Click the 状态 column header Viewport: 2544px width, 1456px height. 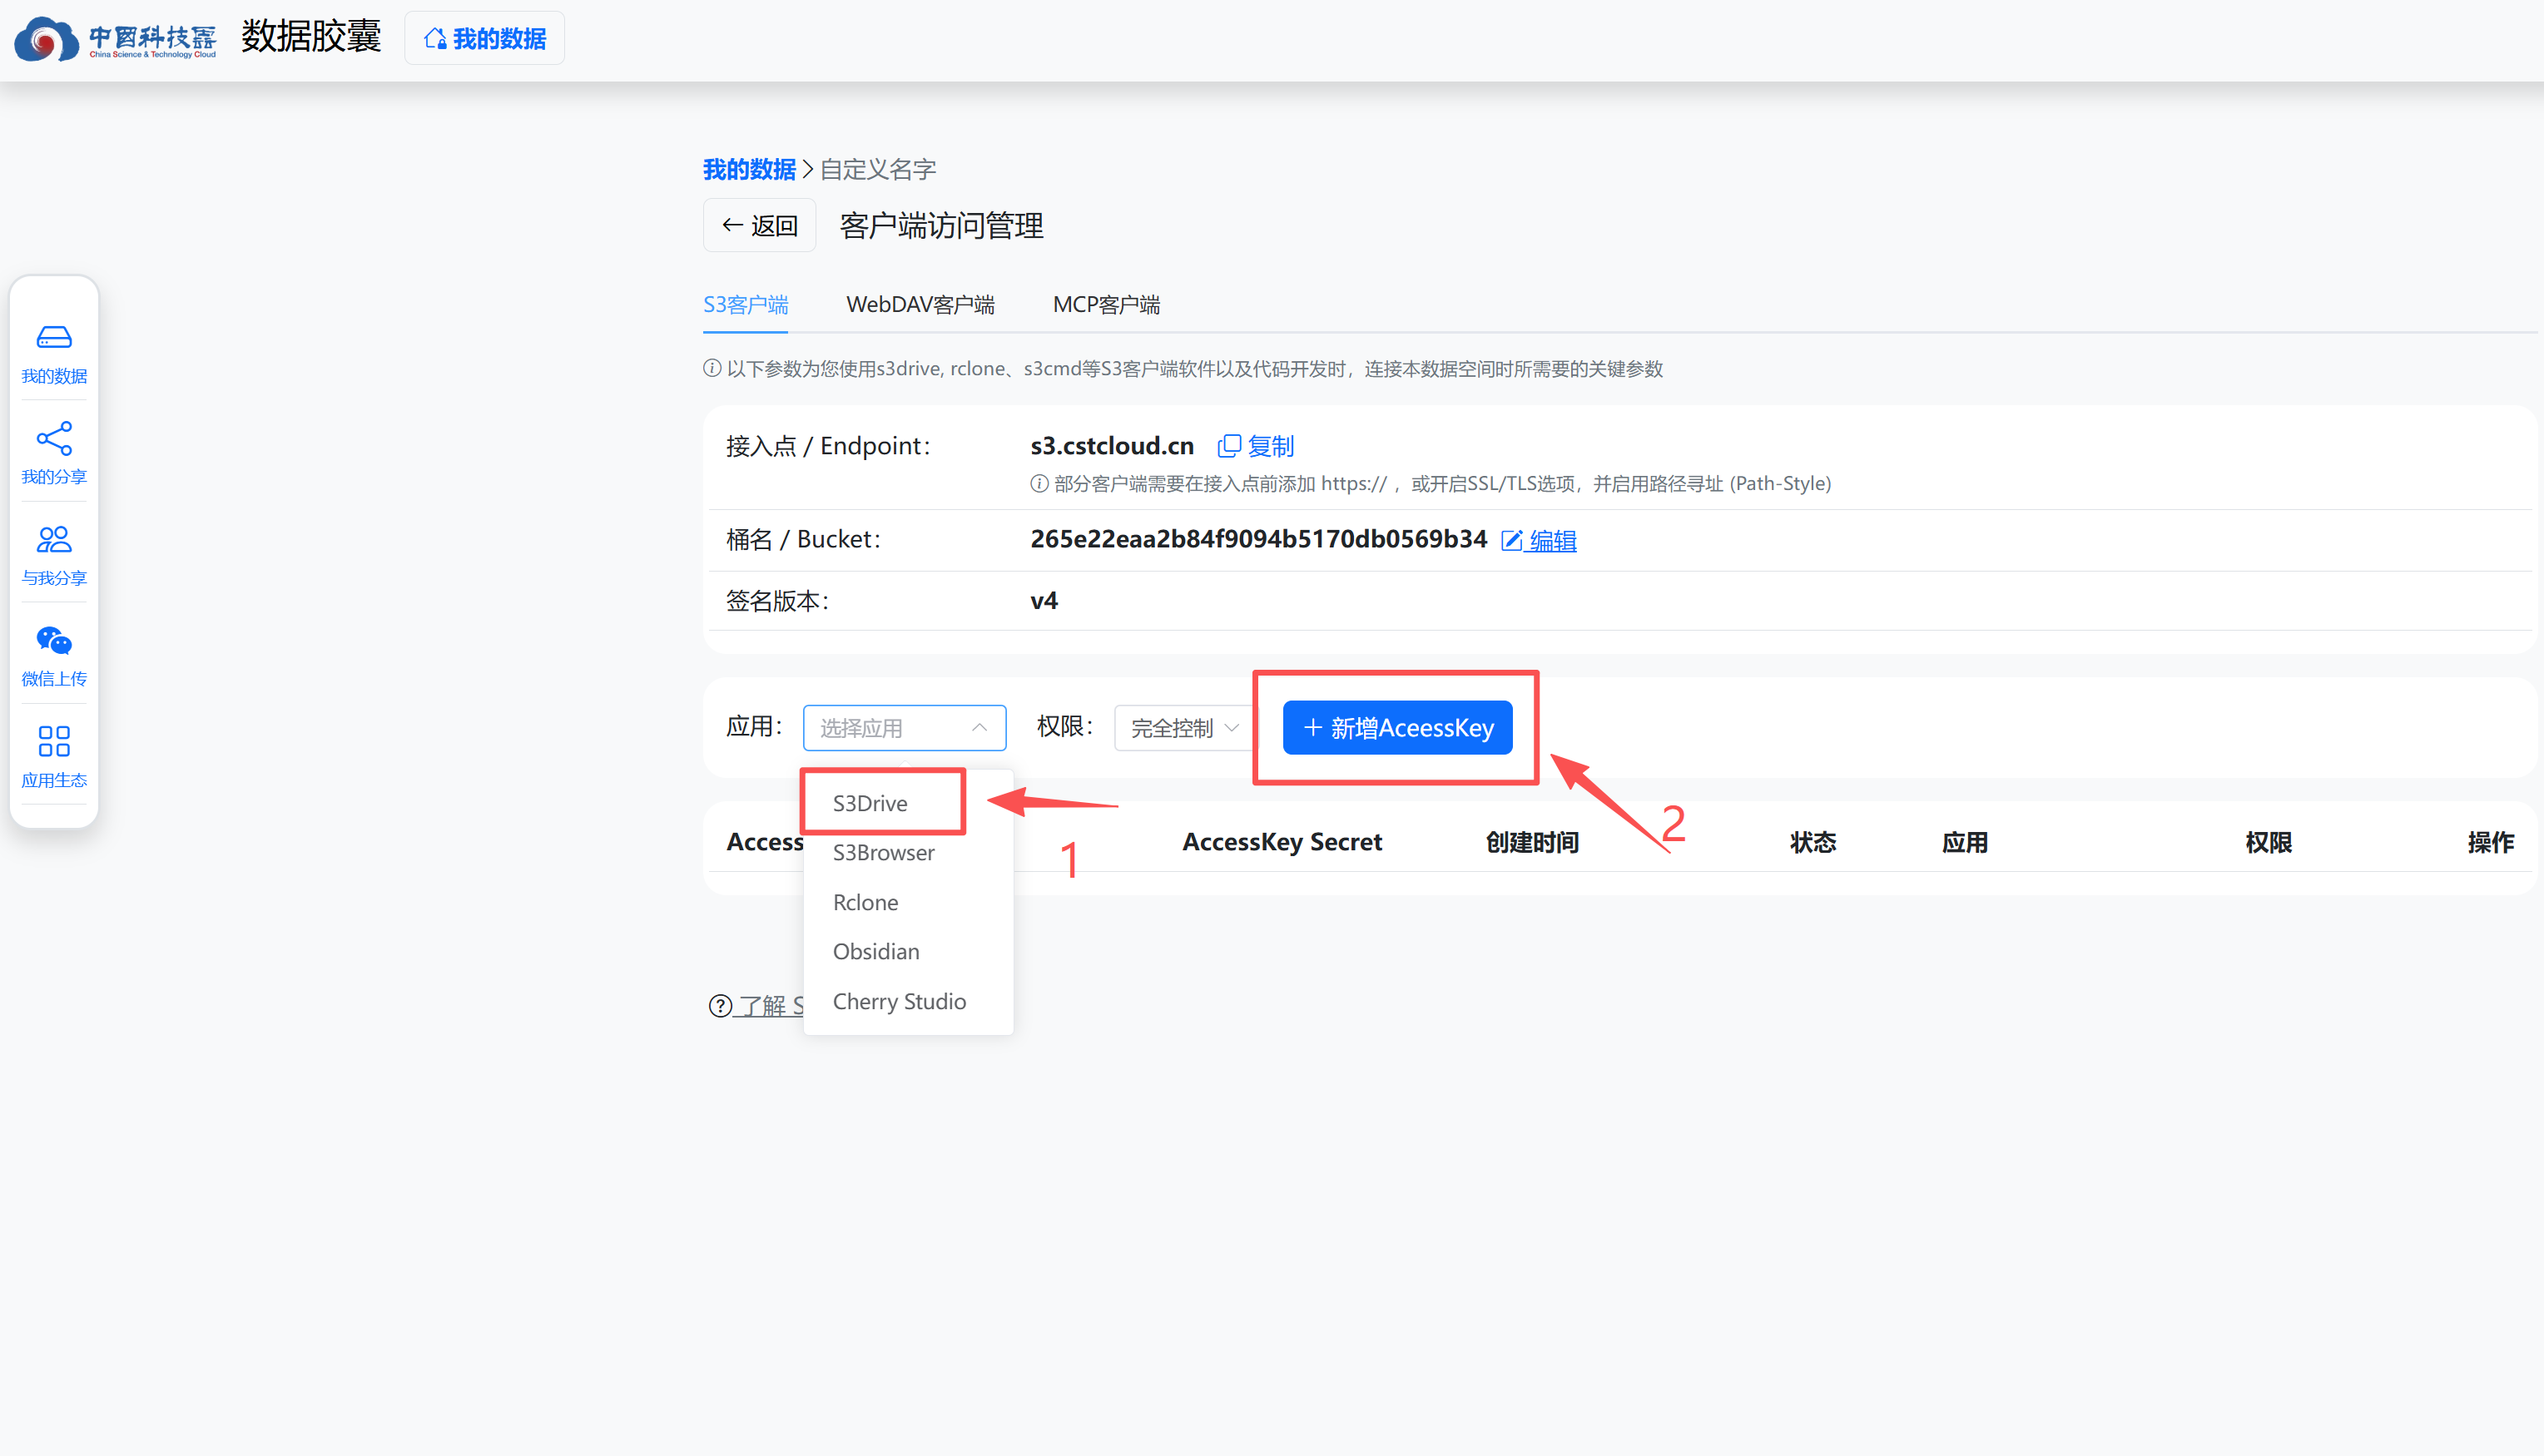click(1813, 842)
